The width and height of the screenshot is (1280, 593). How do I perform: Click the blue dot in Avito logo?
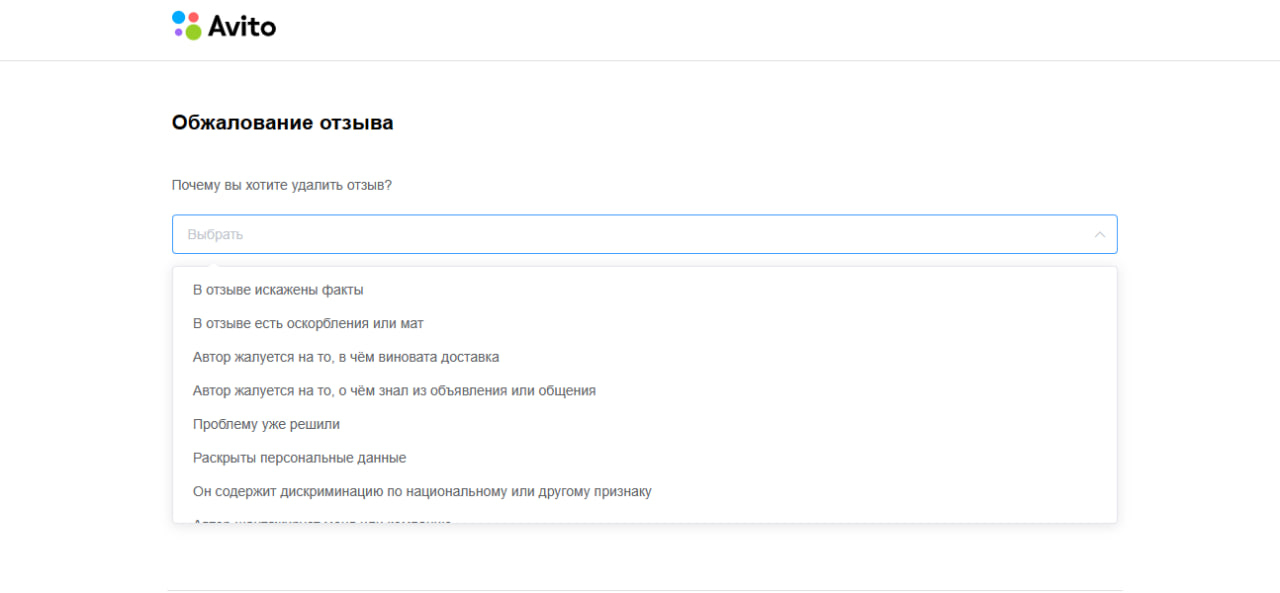tap(179, 17)
